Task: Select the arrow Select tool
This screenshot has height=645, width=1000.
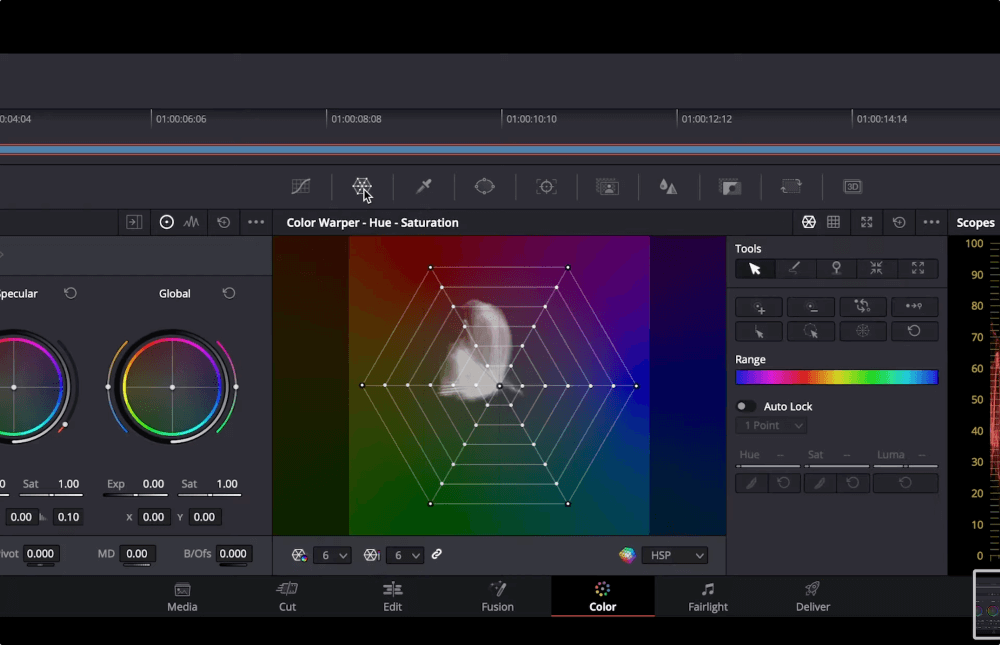Action: pyautogui.click(x=755, y=269)
